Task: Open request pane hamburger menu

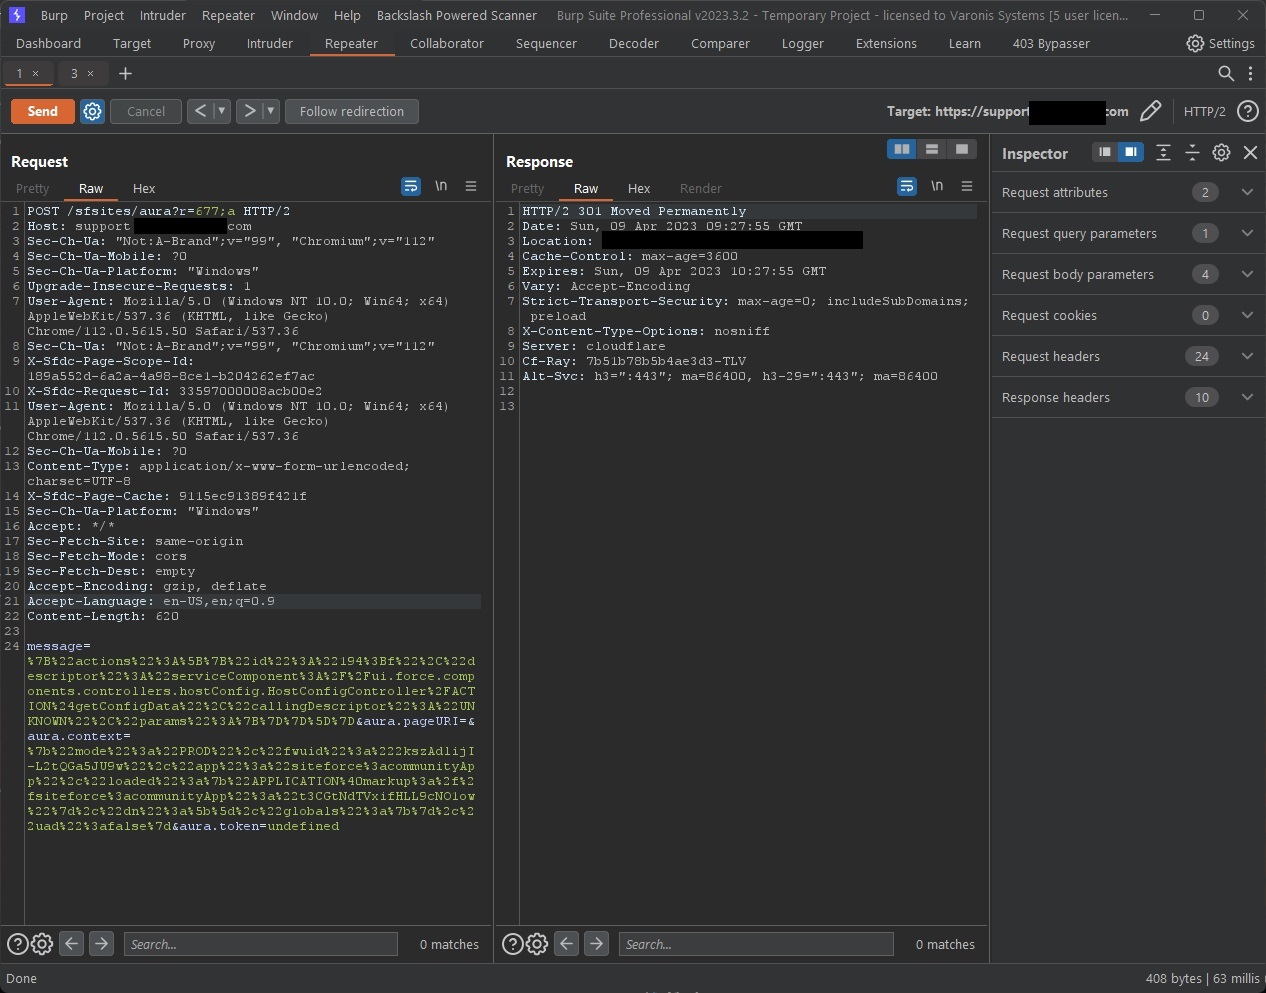Action: pos(471,187)
